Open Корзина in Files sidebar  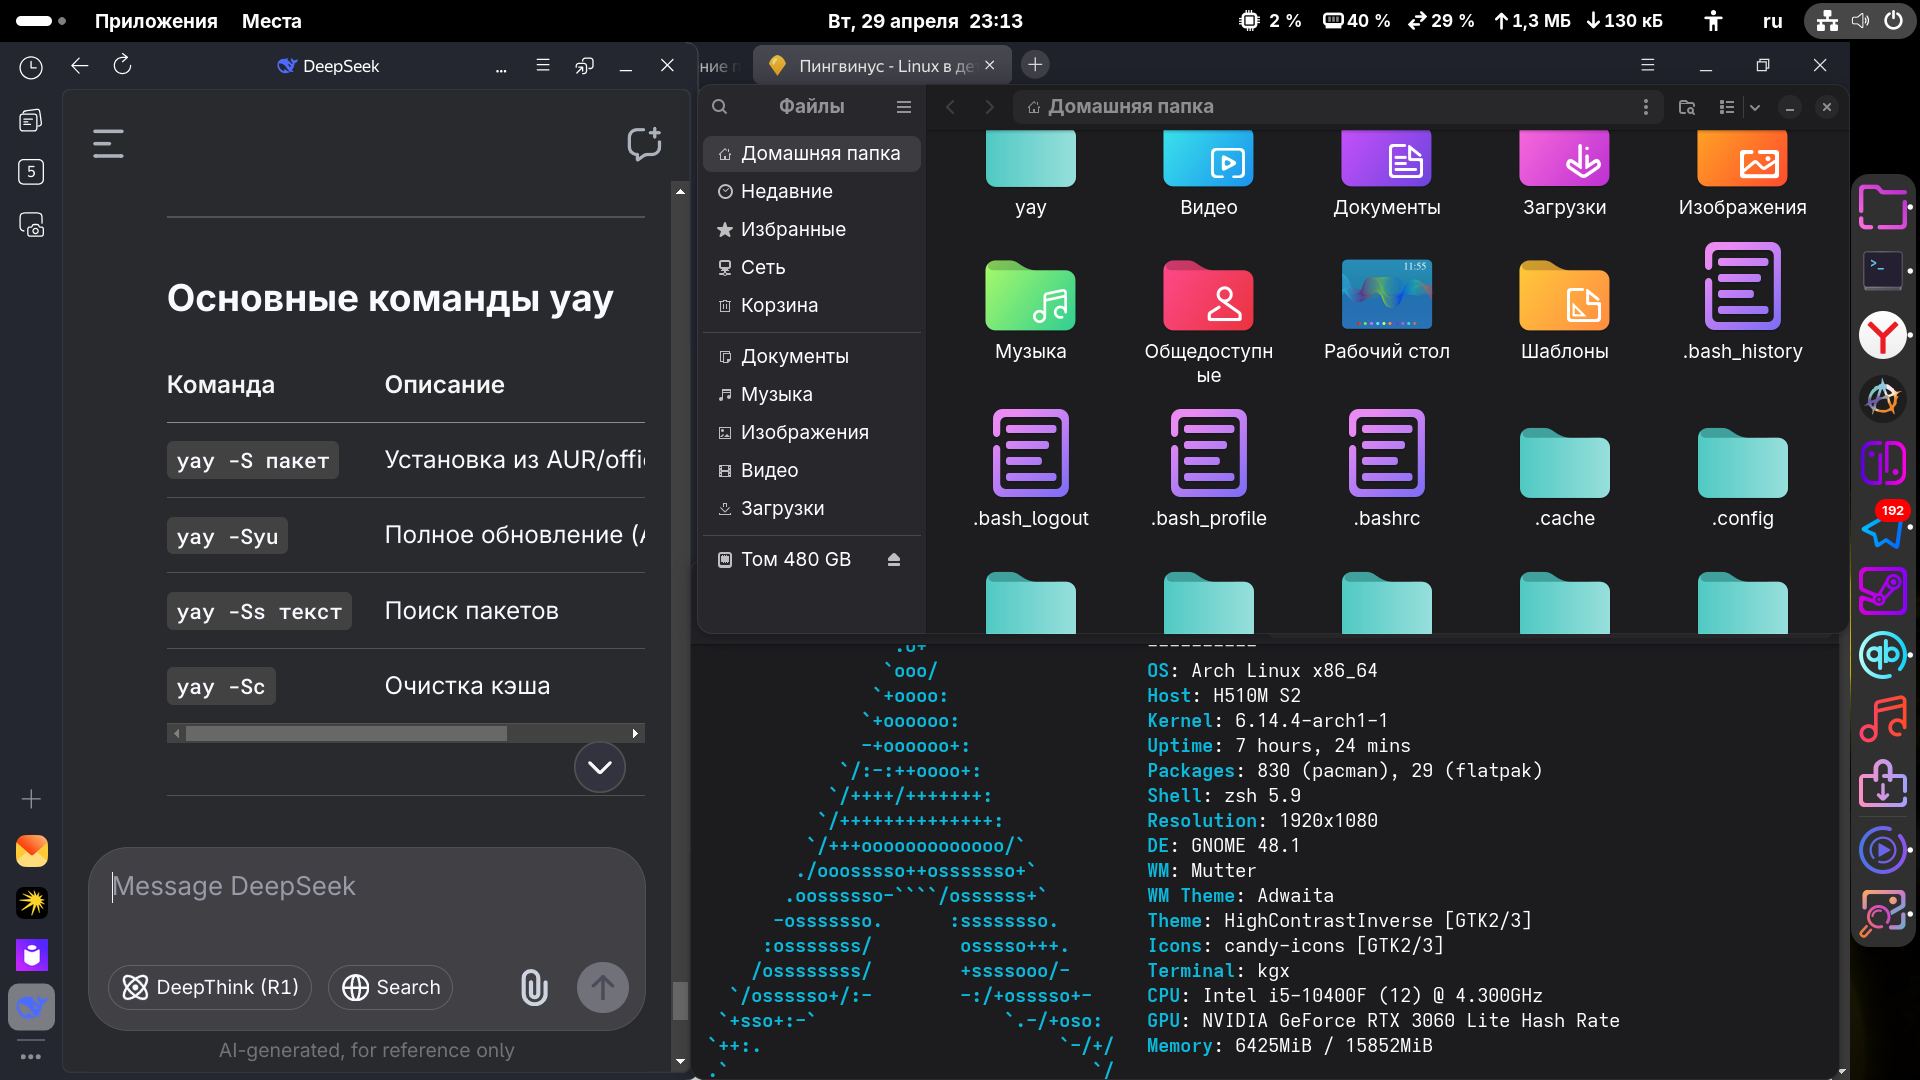[x=811, y=306]
